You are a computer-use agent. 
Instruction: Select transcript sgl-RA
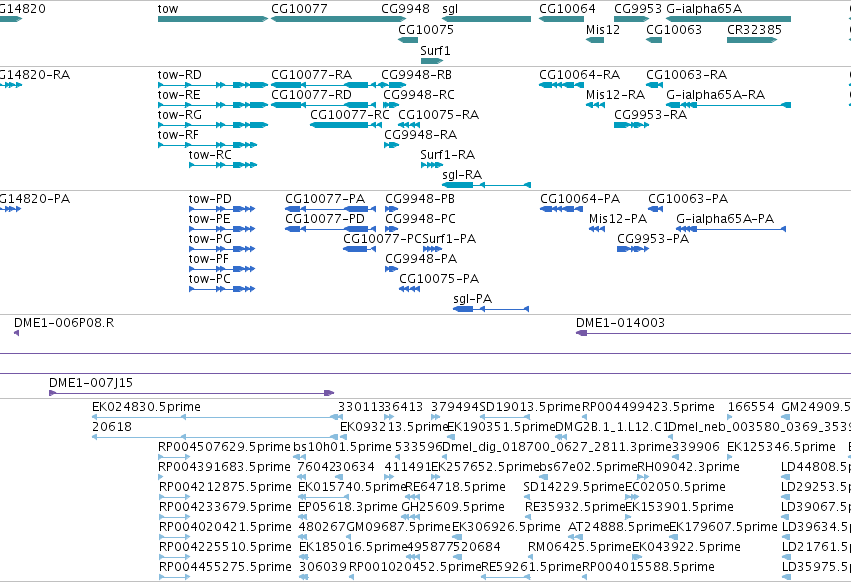click(486, 185)
